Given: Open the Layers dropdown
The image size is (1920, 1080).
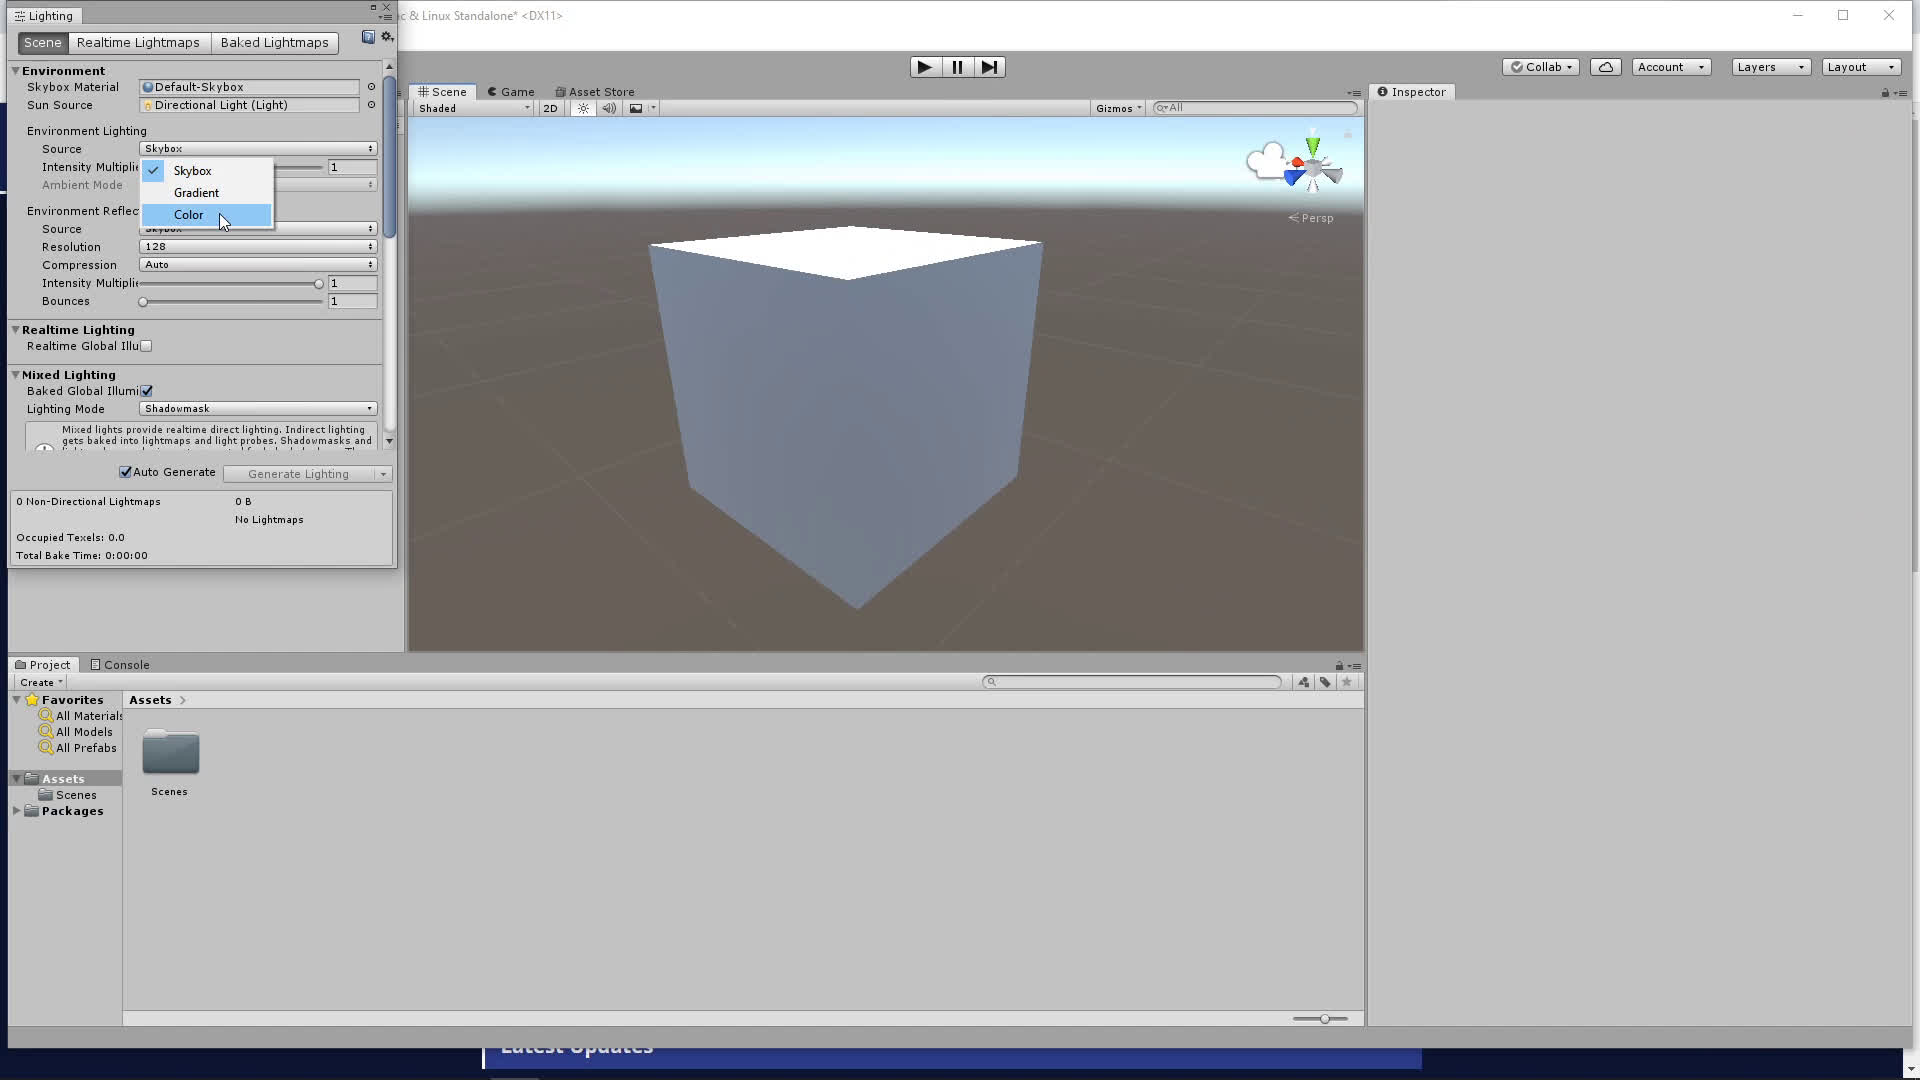Looking at the screenshot, I should (x=1771, y=67).
